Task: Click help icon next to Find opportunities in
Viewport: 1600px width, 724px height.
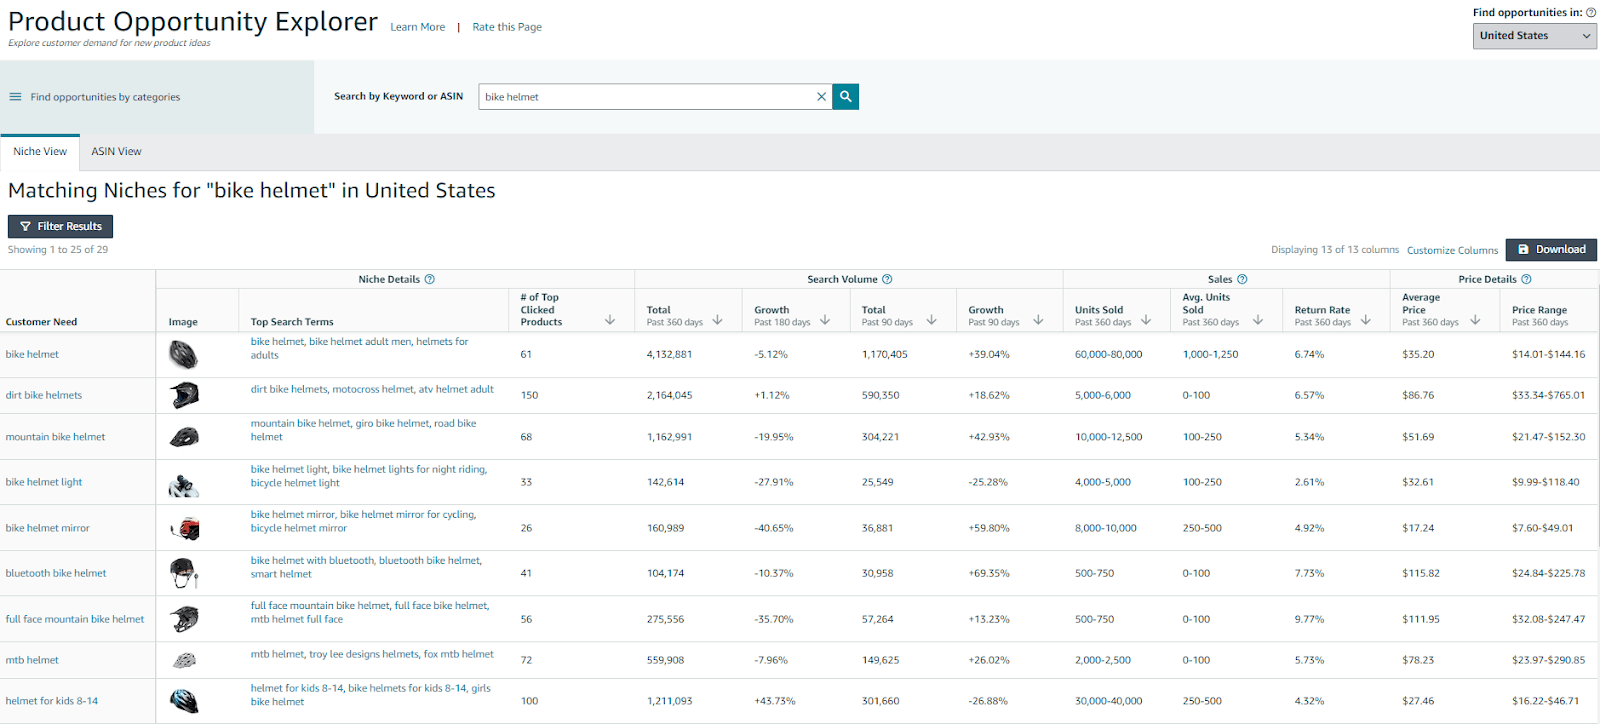Action: pos(1591,13)
